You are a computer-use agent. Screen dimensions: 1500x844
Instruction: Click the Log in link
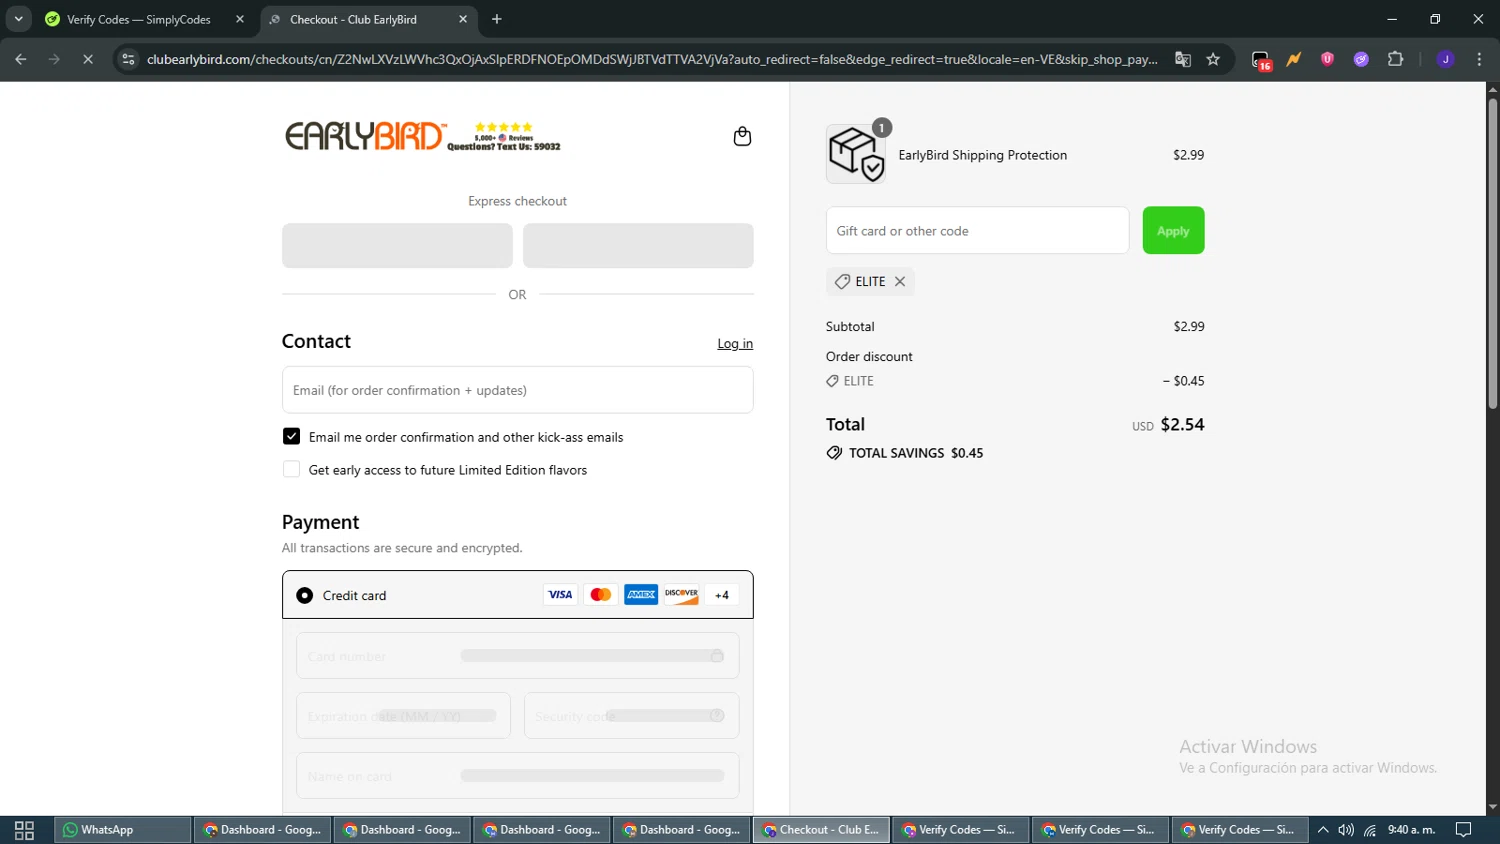[735, 344]
